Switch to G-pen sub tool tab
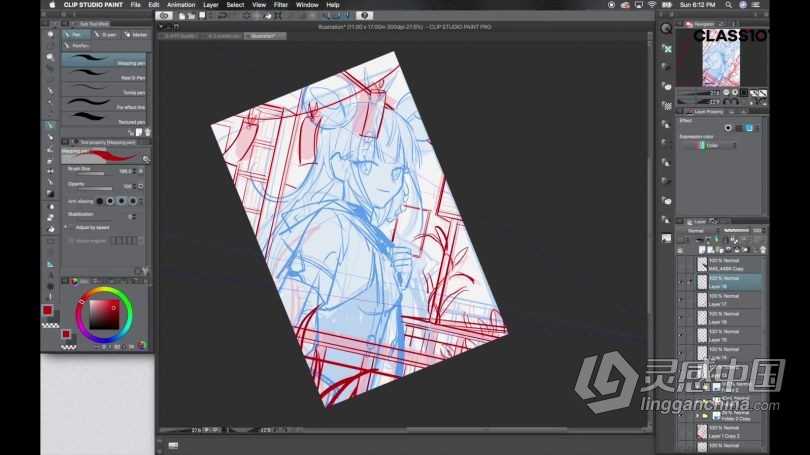Image resolution: width=810 pixels, height=455 pixels. (106, 35)
